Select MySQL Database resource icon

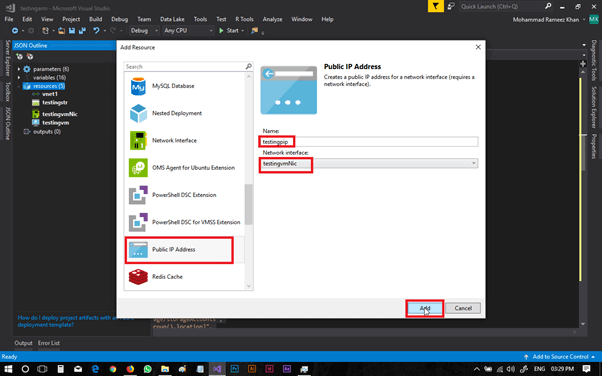138,86
